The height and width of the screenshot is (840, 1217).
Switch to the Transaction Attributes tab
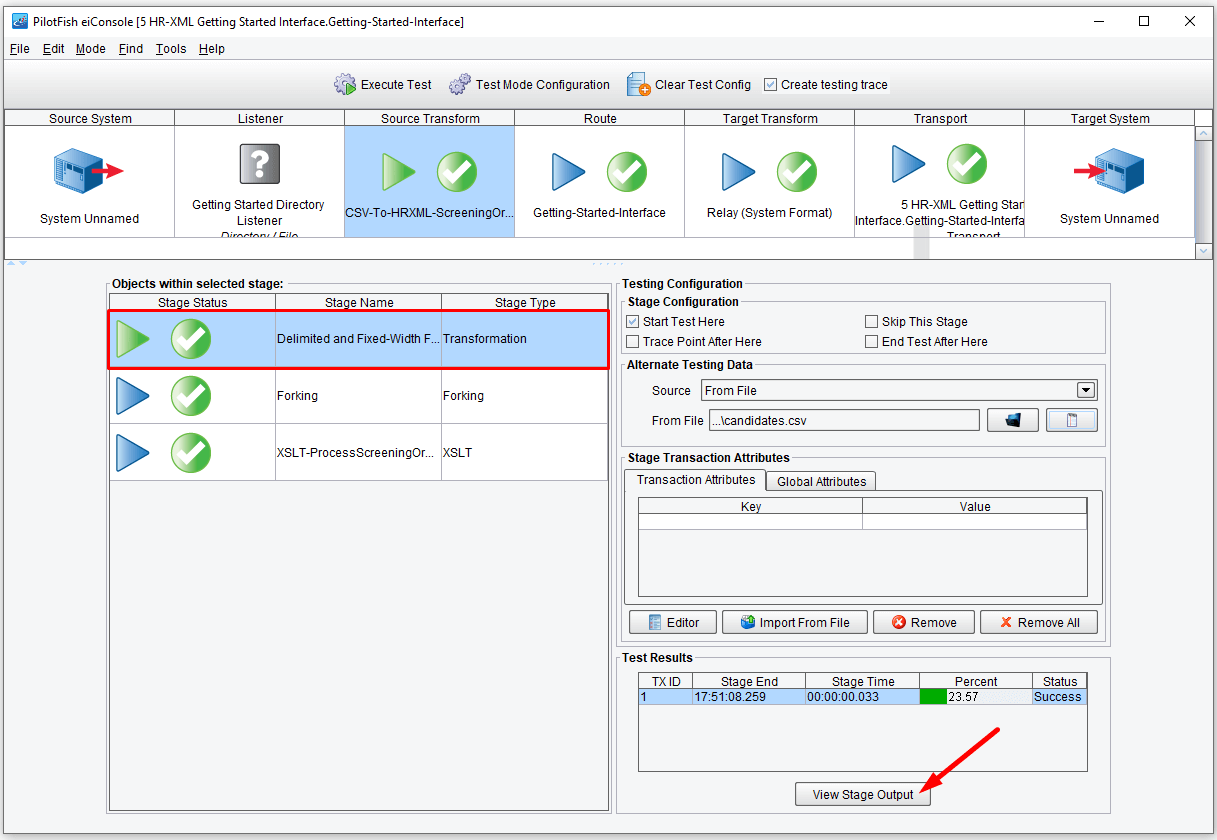696,480
